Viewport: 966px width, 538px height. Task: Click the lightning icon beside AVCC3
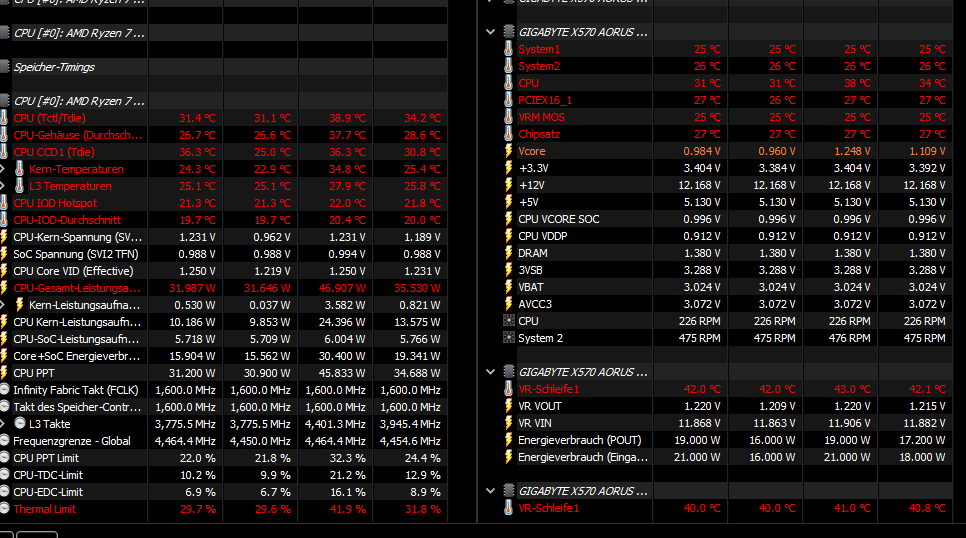[x=508, y=304]
